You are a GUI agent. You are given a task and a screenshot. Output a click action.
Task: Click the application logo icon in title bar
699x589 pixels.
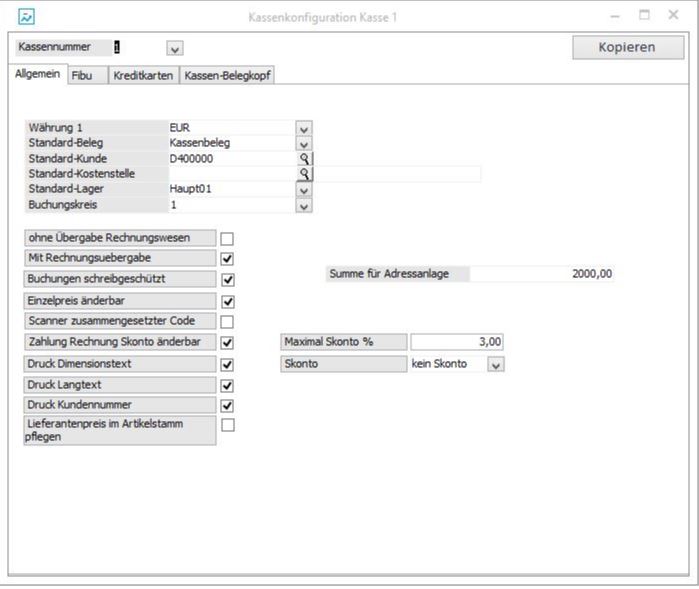(25, 17)
